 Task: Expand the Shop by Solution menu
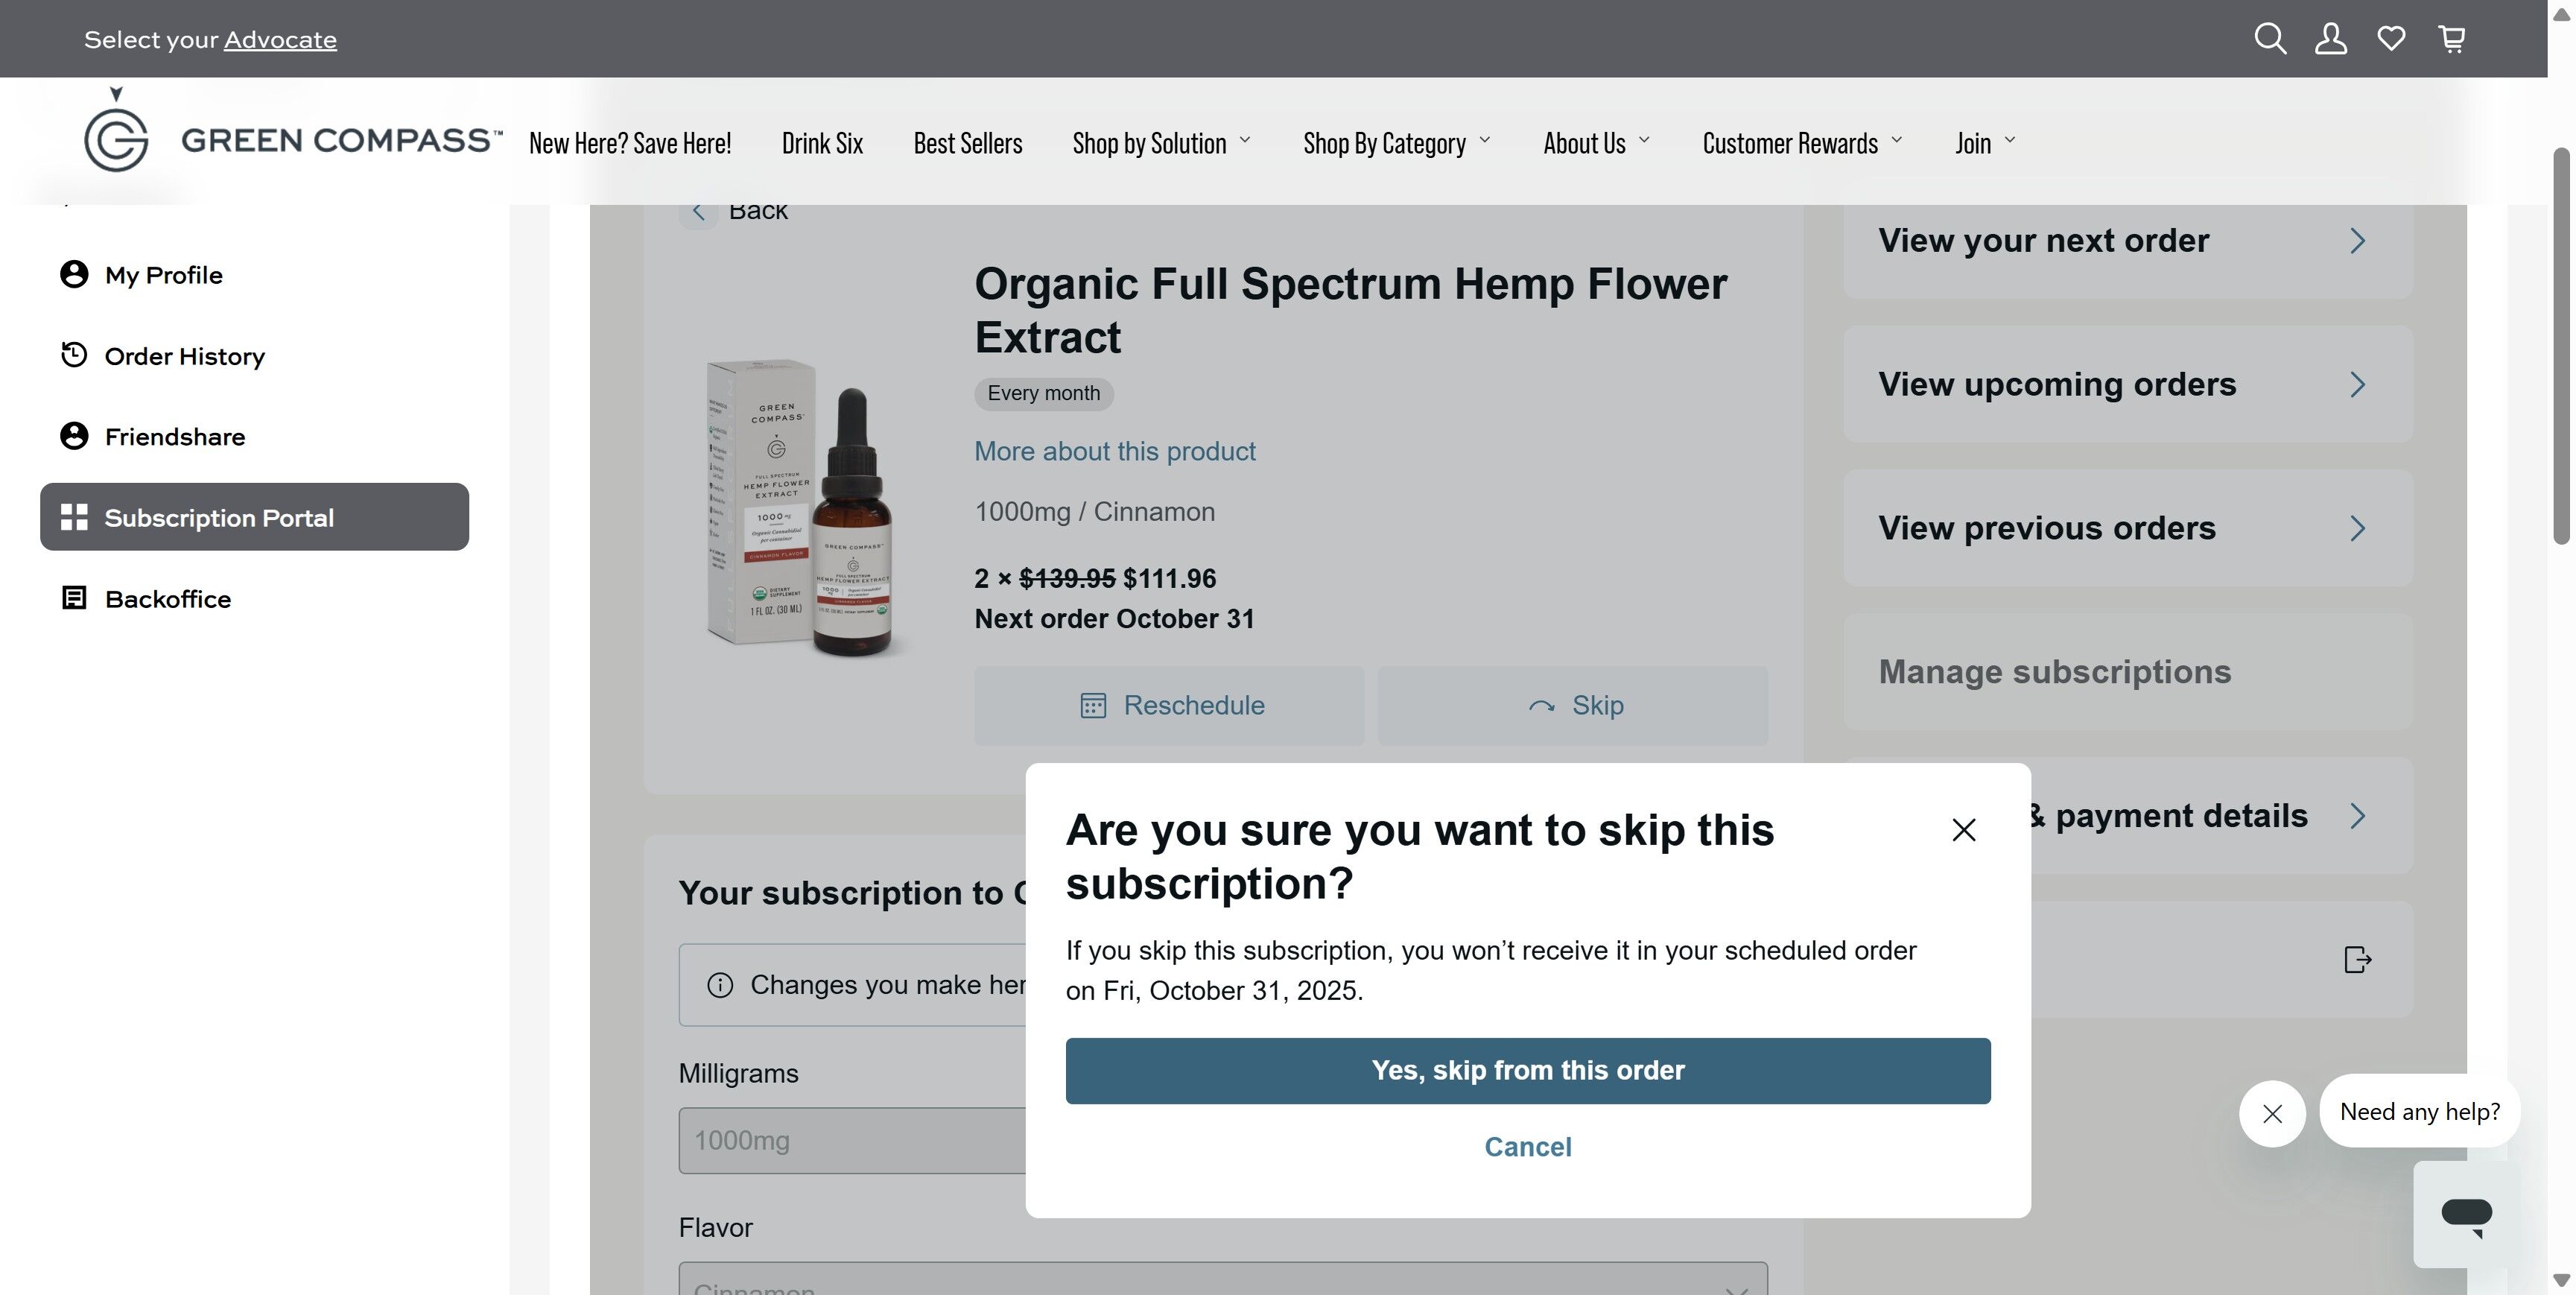click(1162, 143)
